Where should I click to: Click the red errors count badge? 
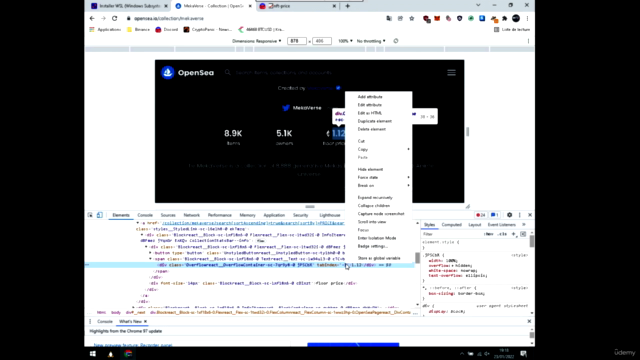click(480, 215)
